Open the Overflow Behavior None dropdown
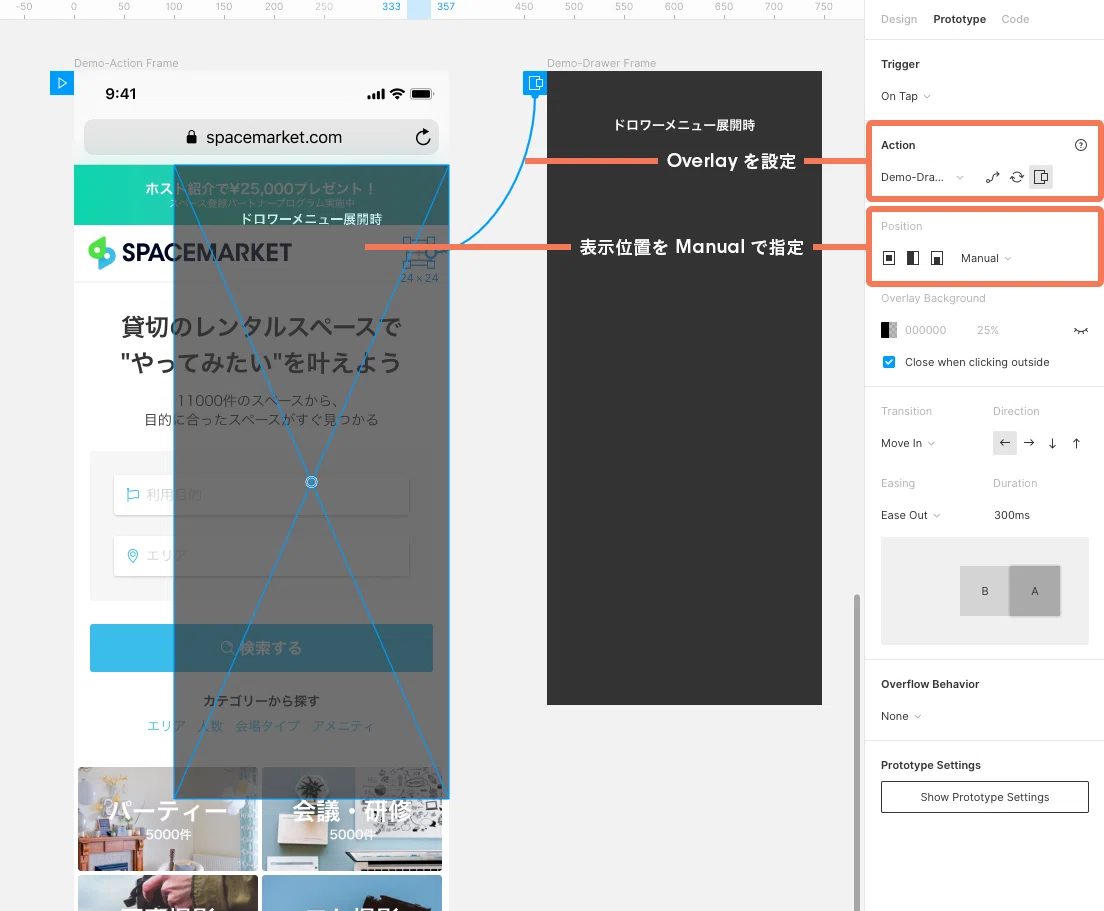 (901, 716)
